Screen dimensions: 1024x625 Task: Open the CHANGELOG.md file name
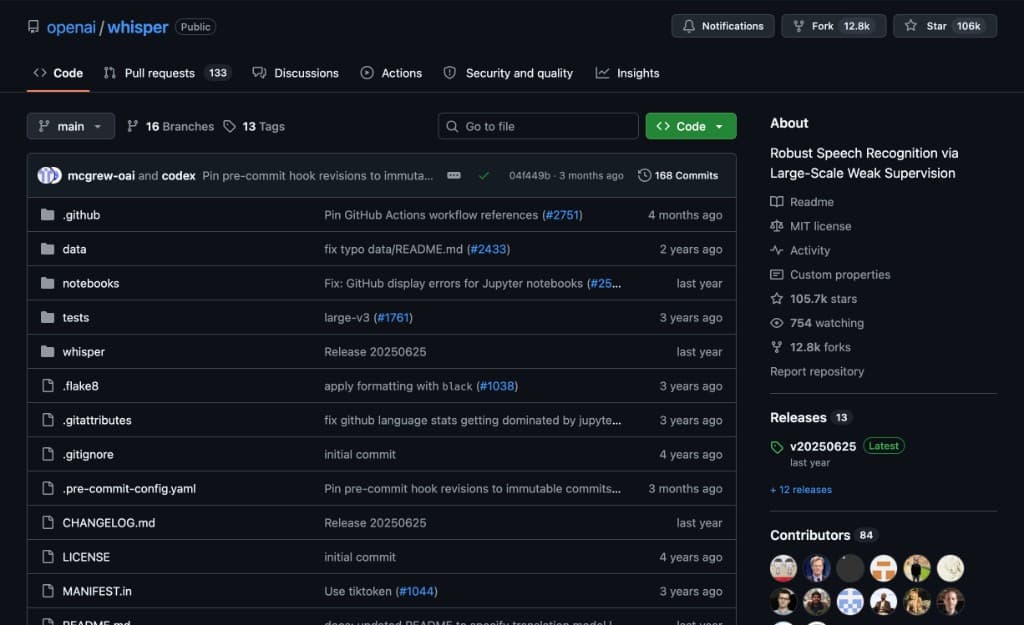(x=109, y=522)
